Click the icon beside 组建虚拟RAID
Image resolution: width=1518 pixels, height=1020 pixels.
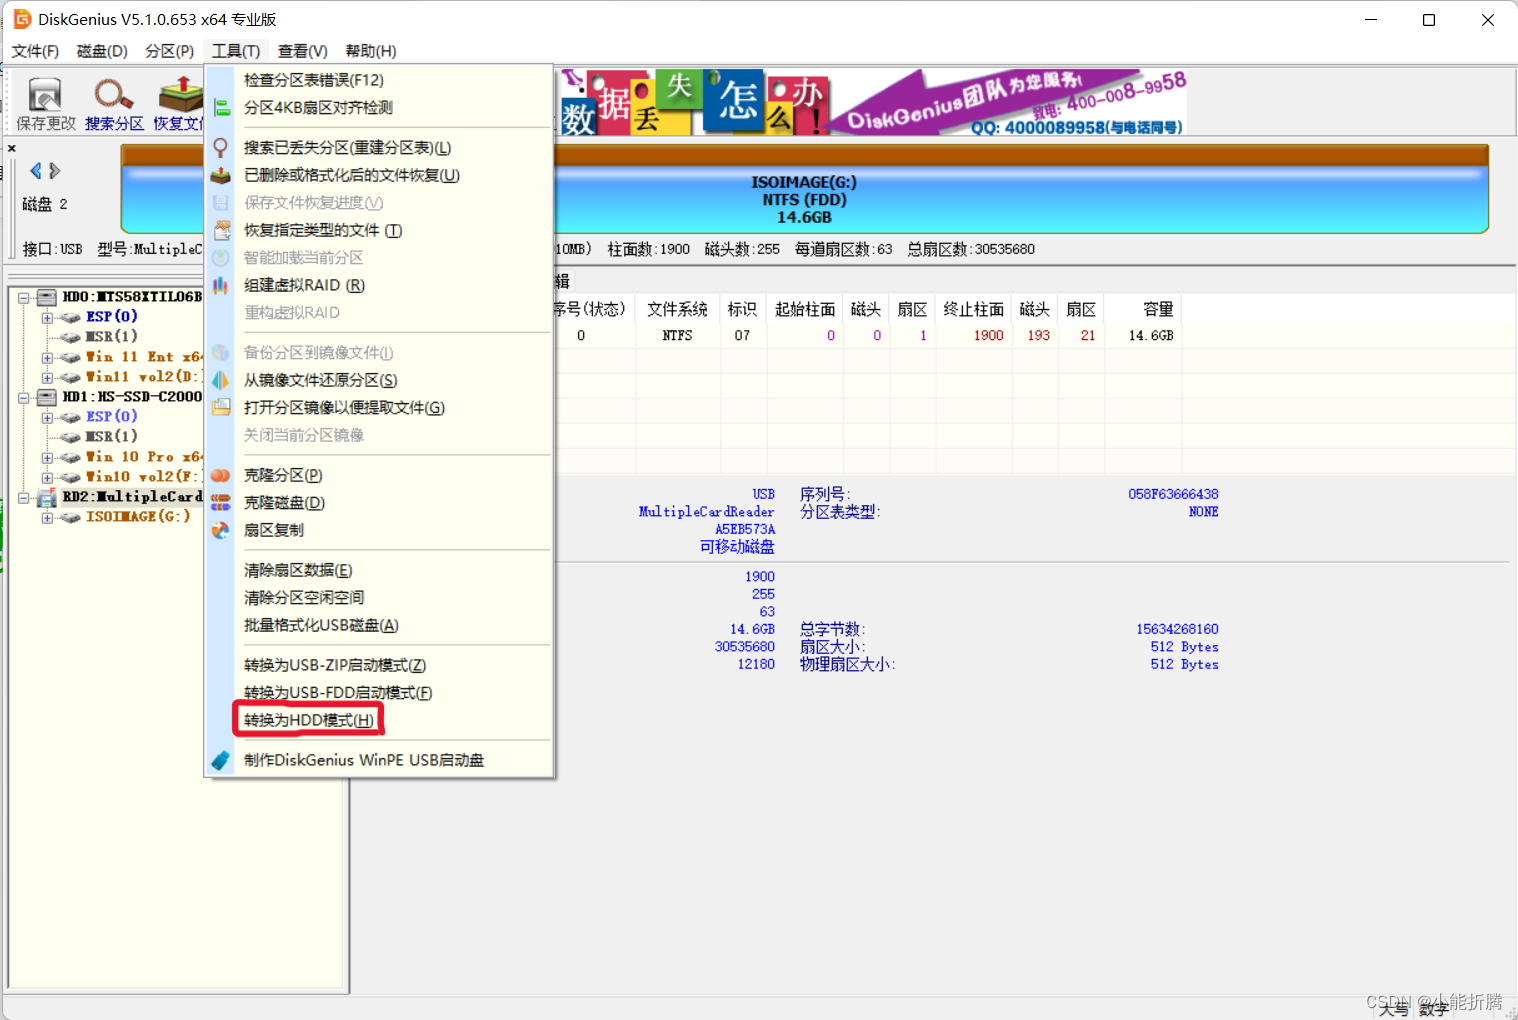(221, 286)
